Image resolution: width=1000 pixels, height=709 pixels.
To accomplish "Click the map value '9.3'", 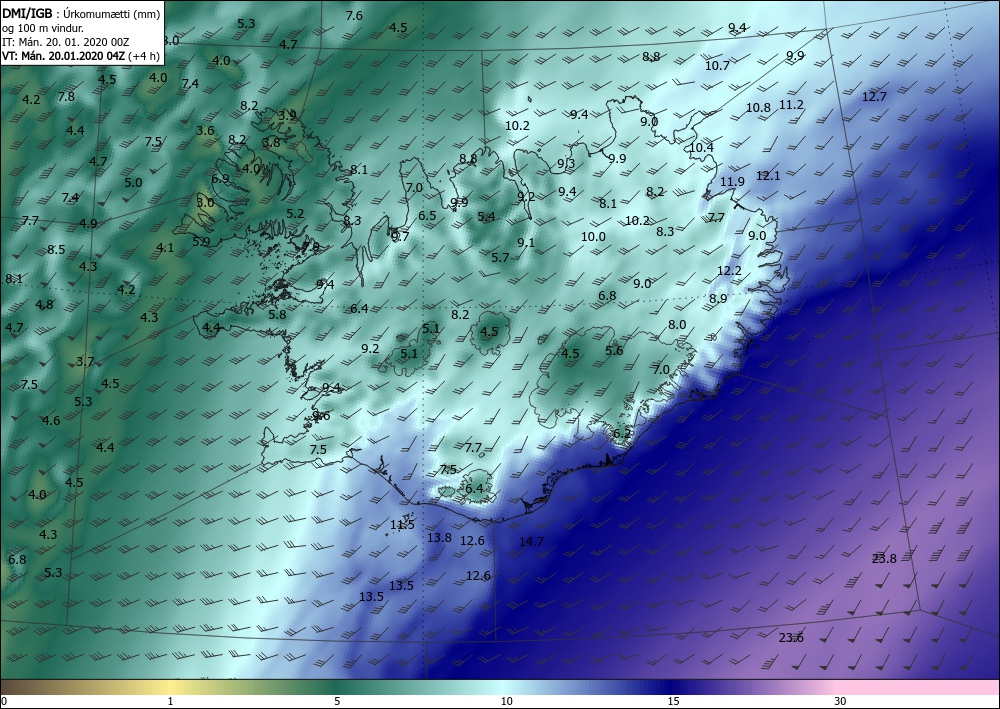I will (x=566, y=164).
